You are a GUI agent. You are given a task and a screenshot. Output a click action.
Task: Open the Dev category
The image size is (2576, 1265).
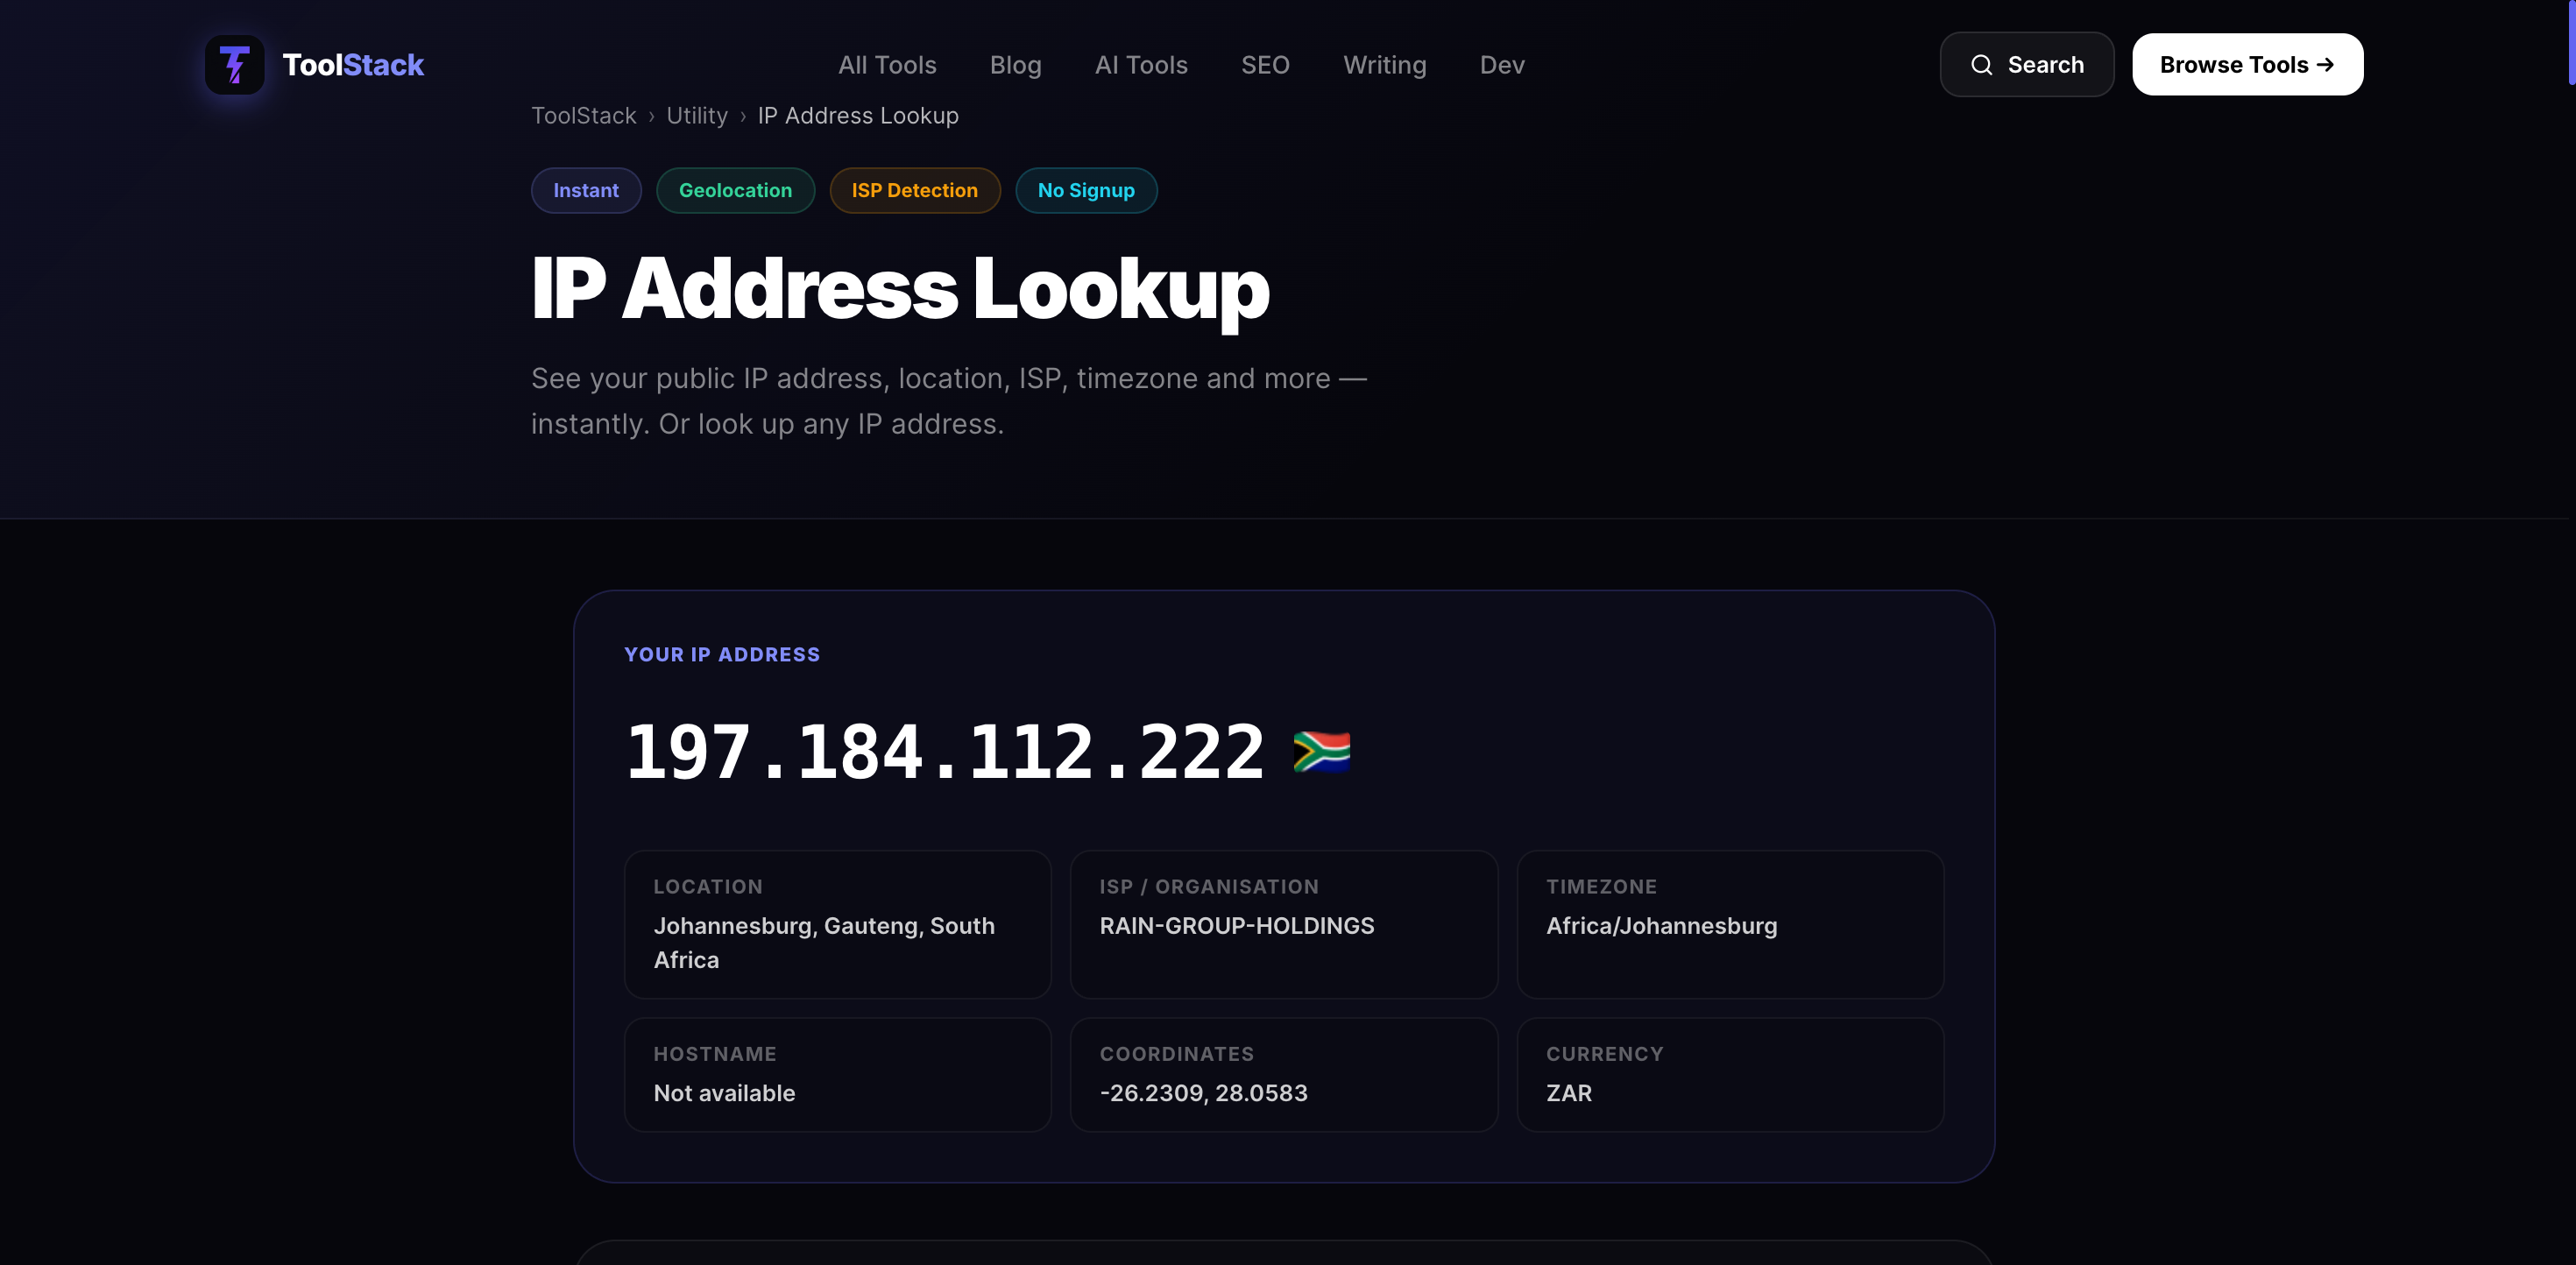pyautogui.click(x=1502, y=65)
